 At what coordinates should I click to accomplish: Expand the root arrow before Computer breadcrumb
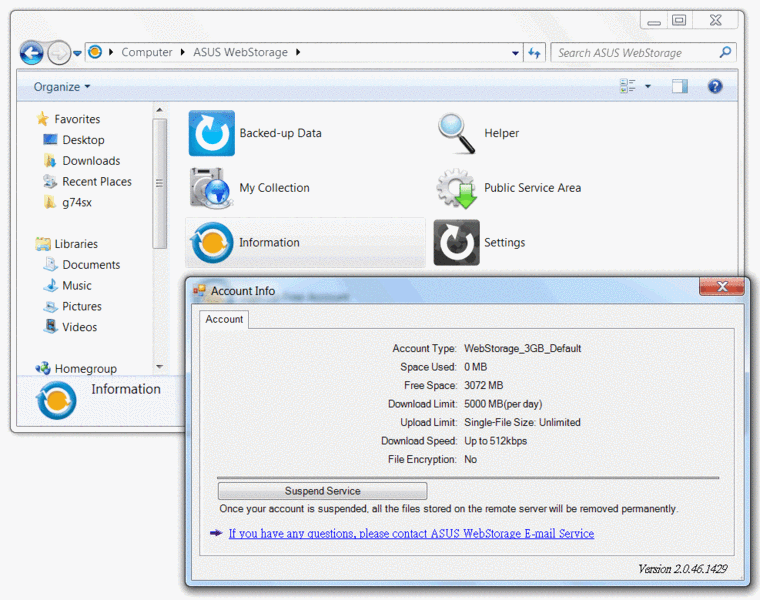click(x=111, y=52)
